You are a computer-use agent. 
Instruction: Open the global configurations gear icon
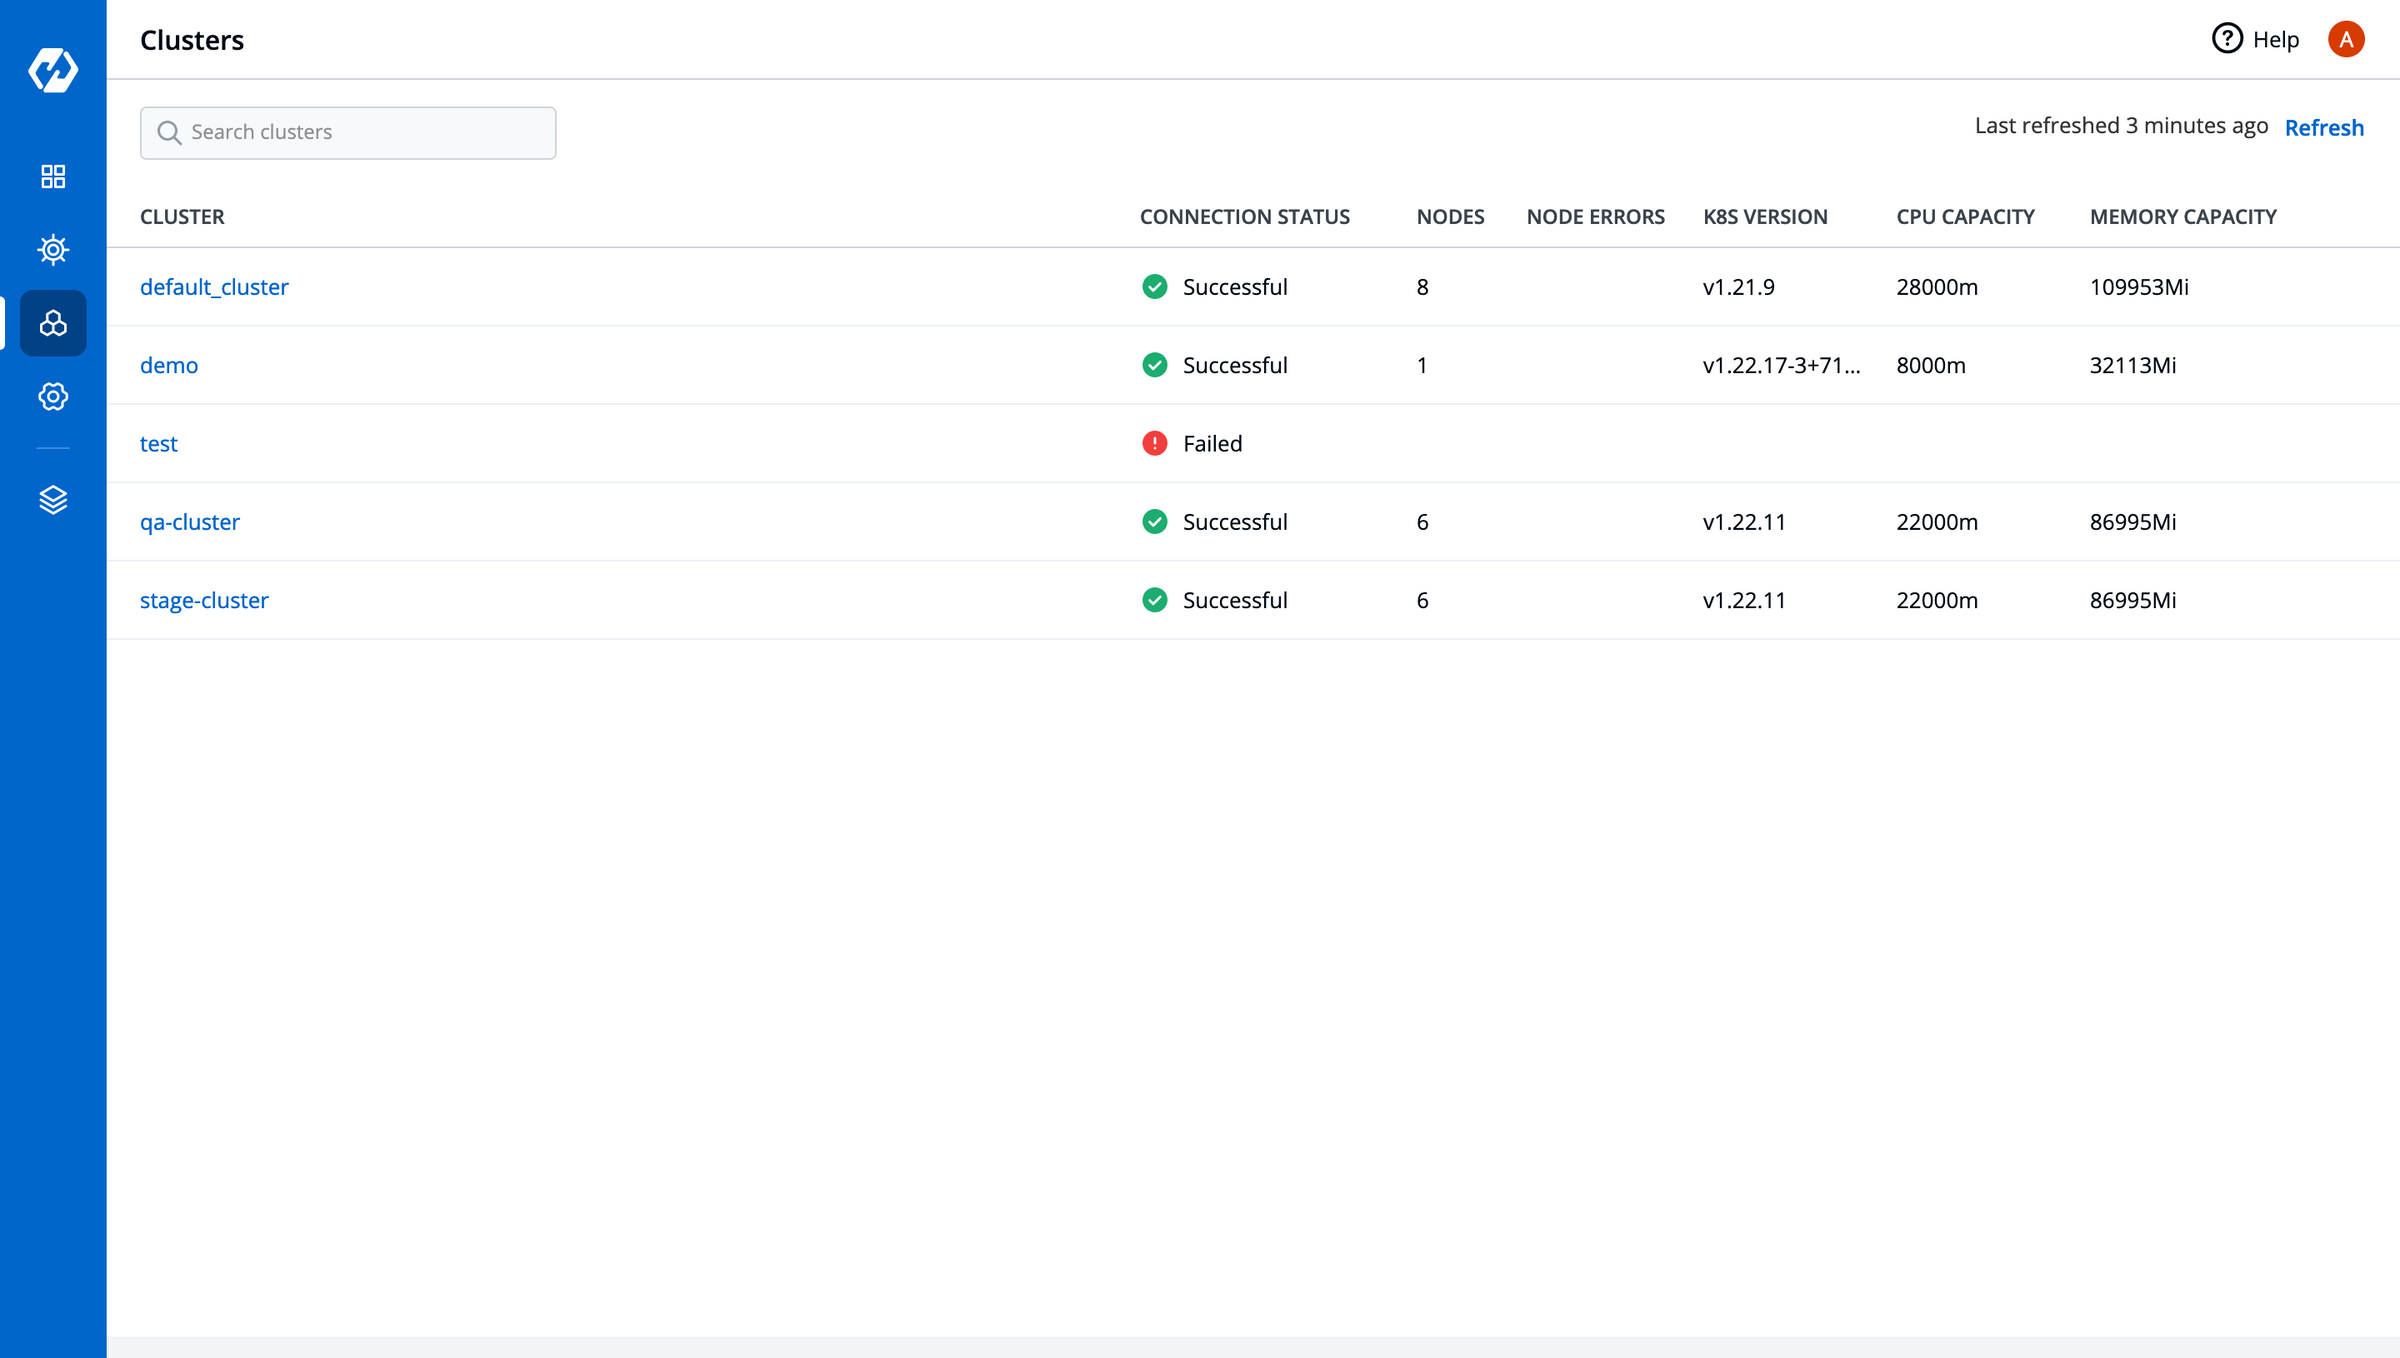(53, 397)
